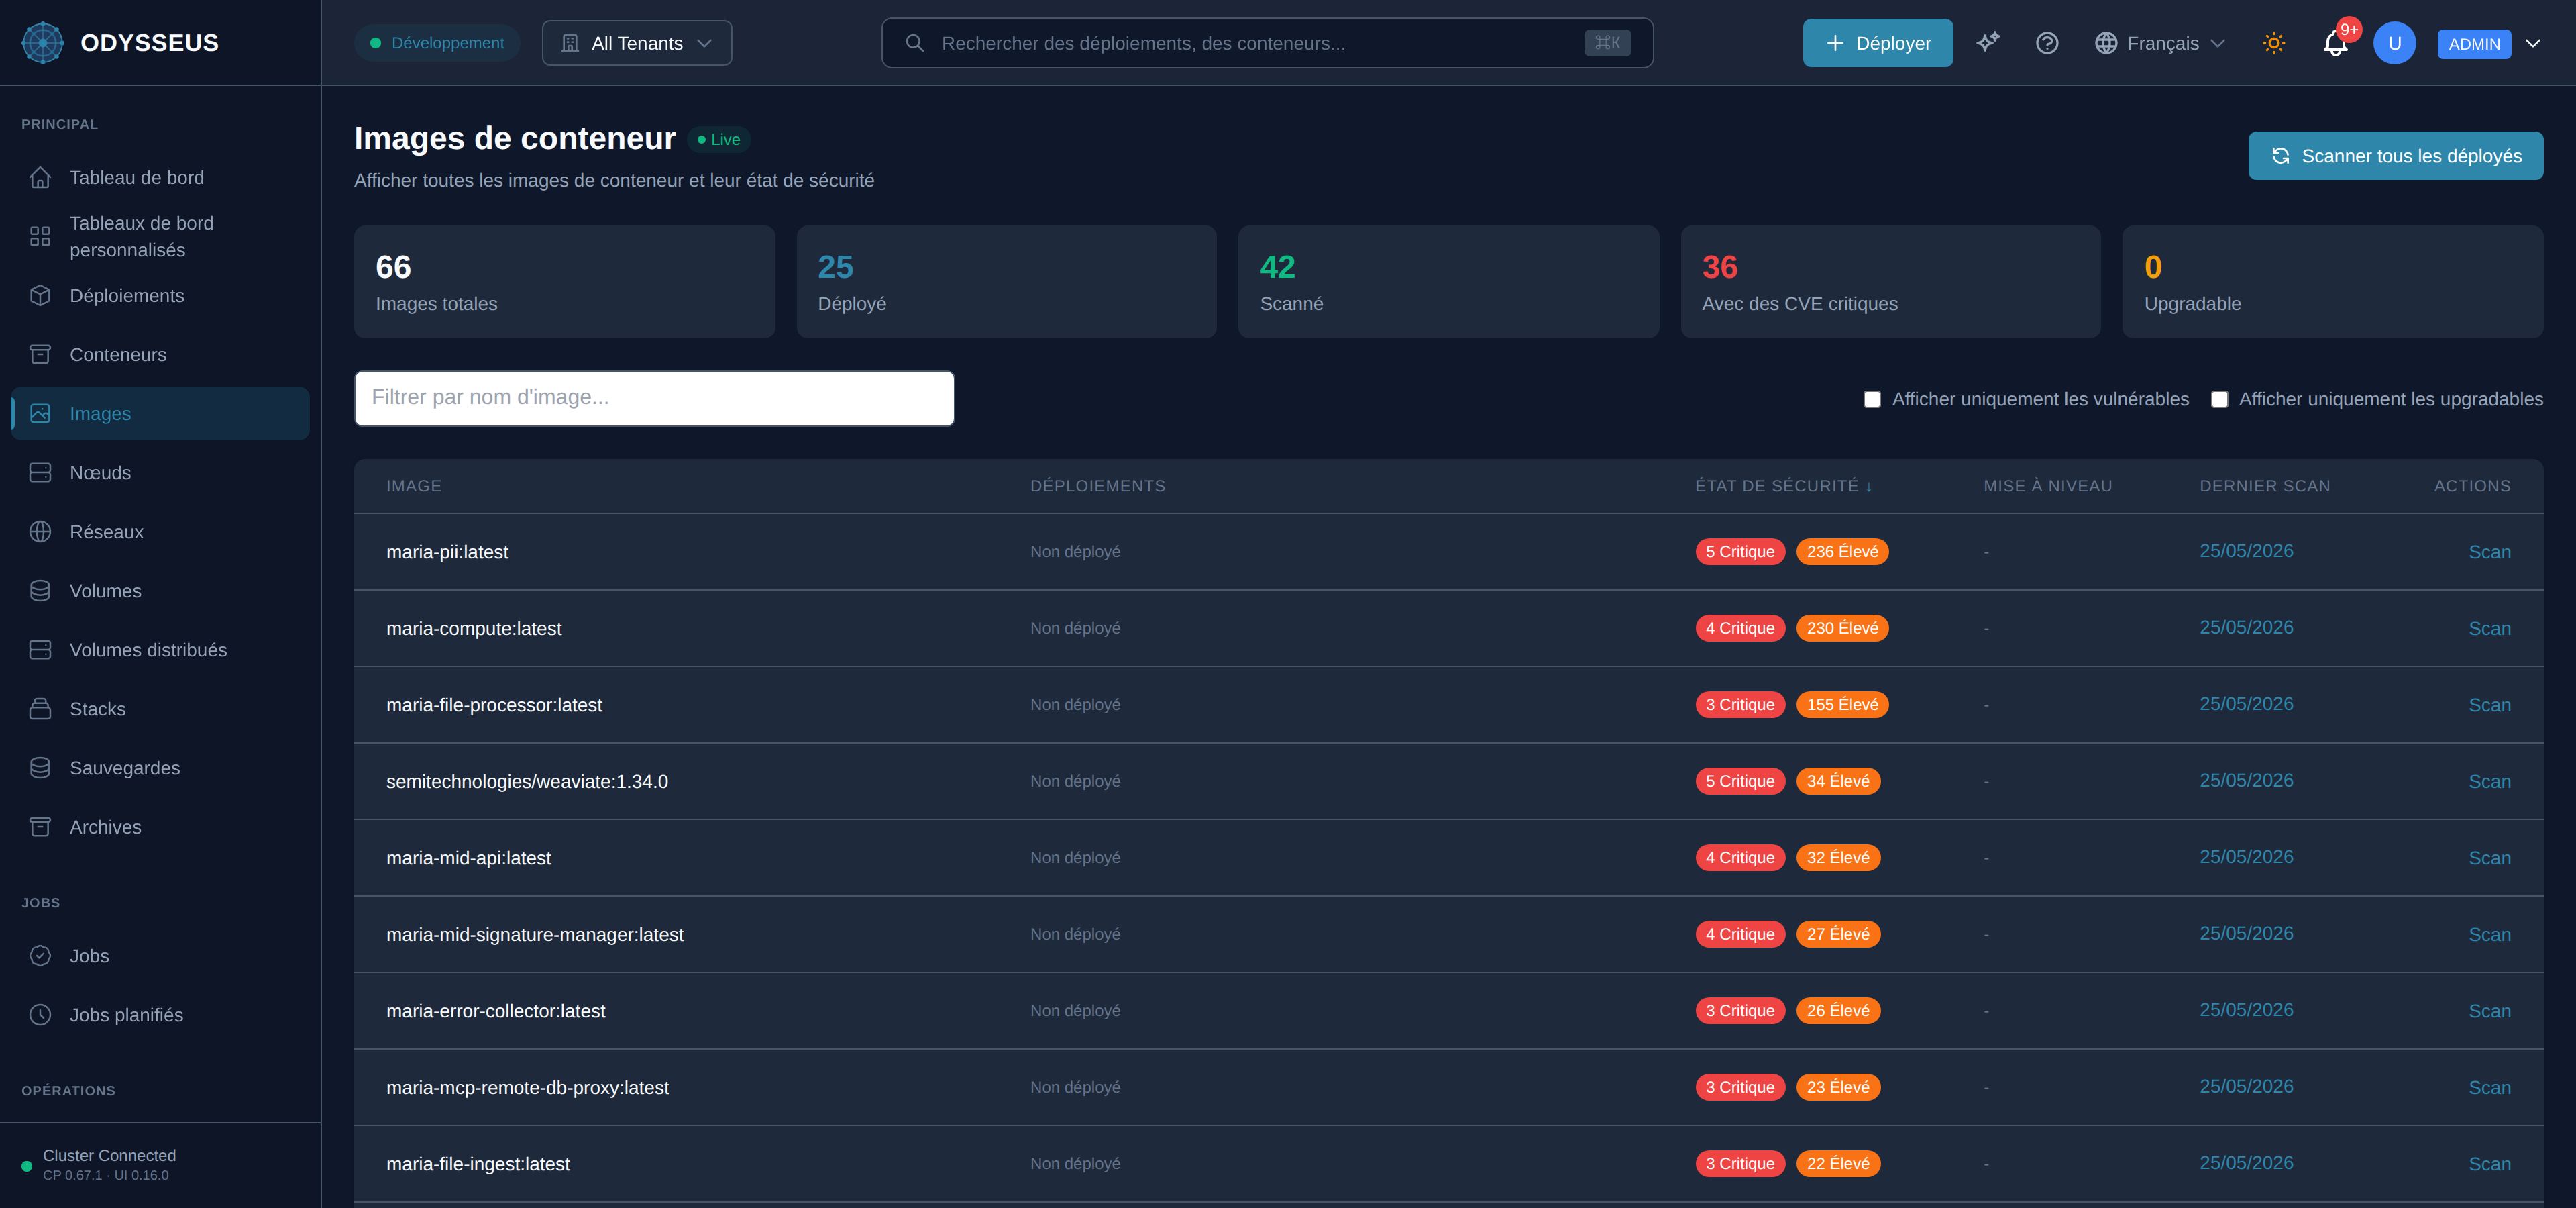Click the Stacks sidebar icon
Screen dimensions: 2576x1208
click(40, 708)
